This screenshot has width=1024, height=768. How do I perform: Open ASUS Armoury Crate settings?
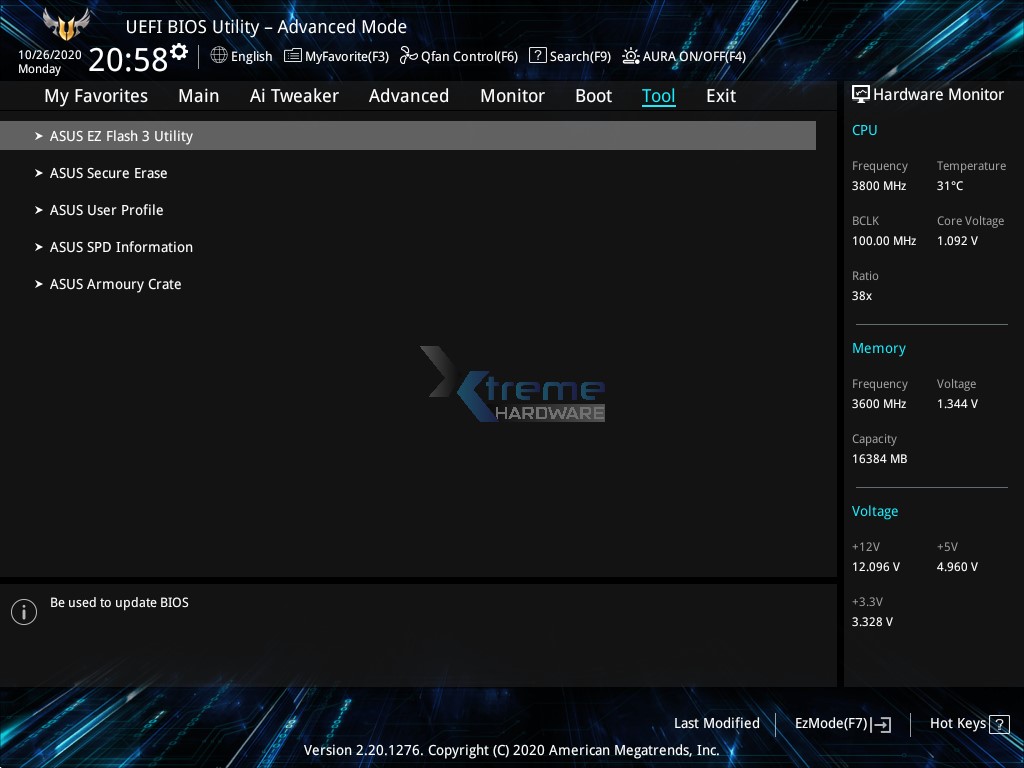[115, 284]
